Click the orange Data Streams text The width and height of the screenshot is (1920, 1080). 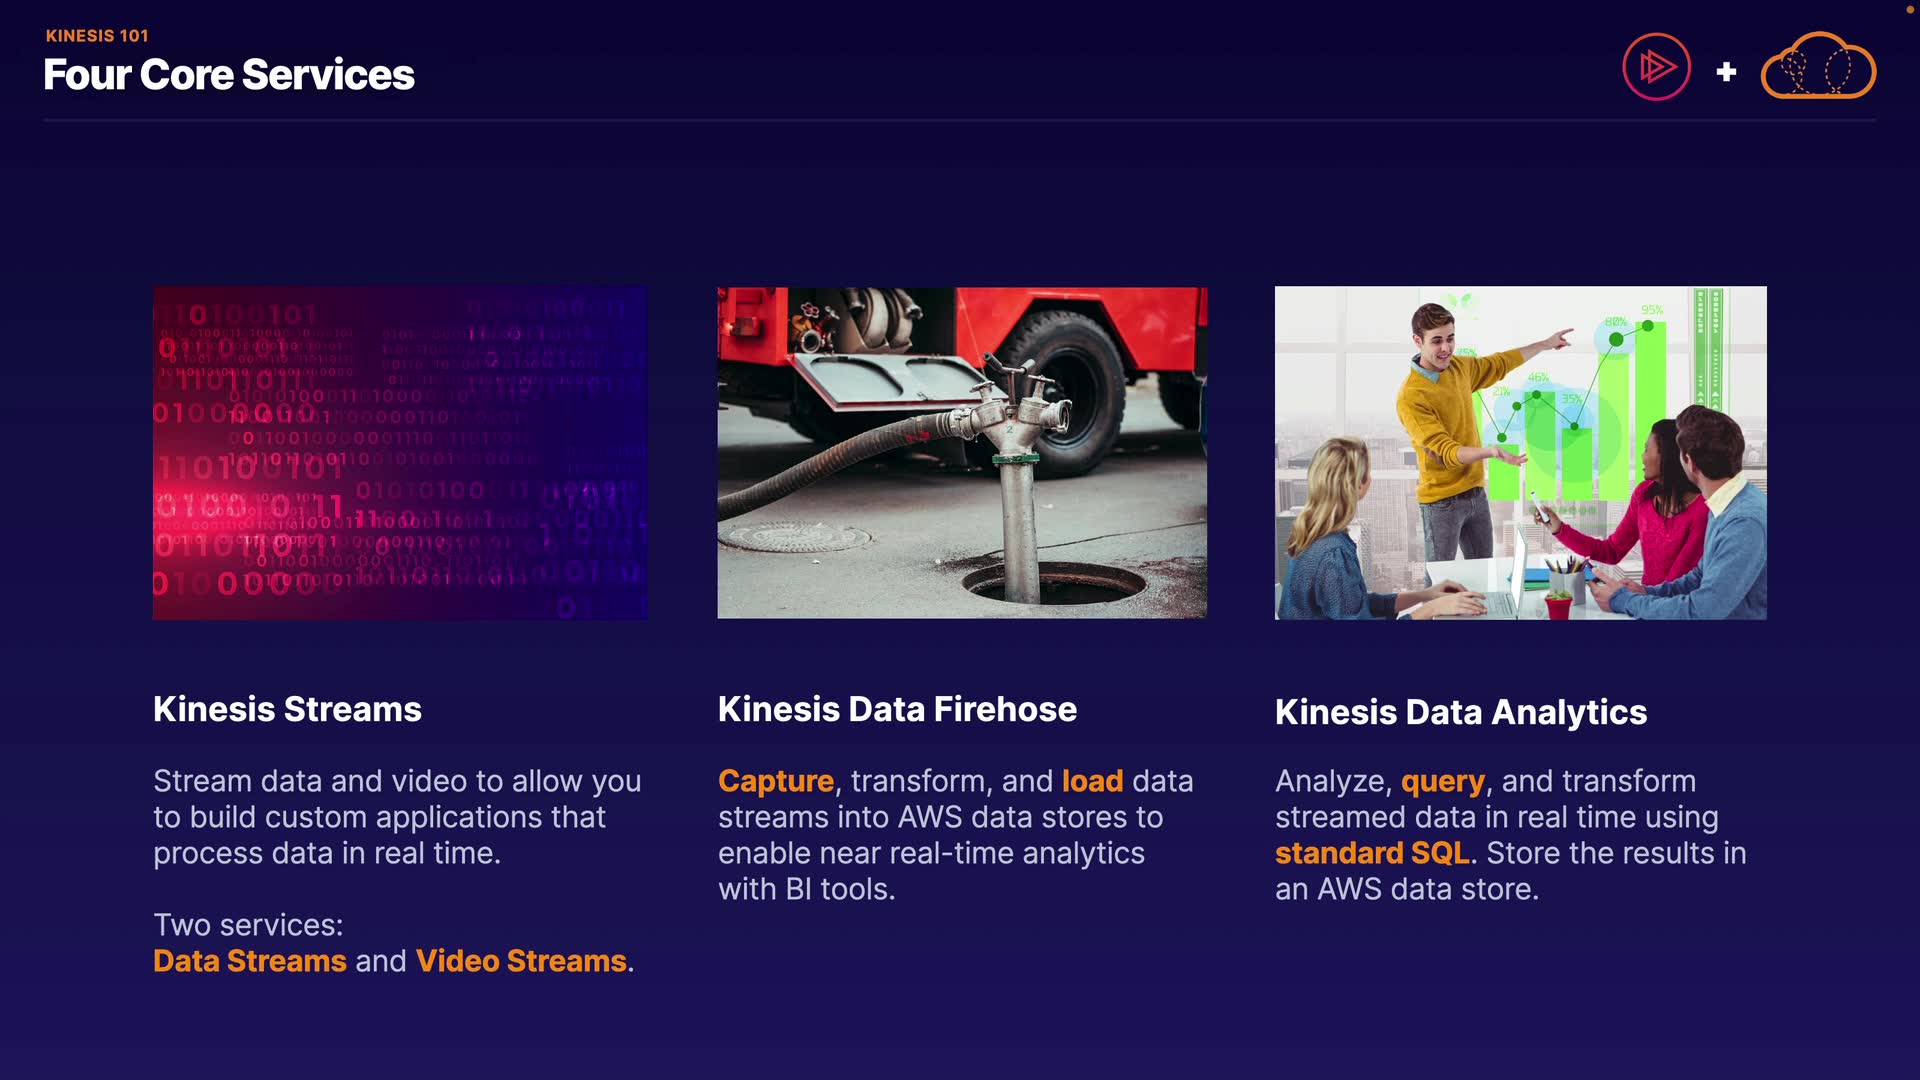tap(250, 961)
